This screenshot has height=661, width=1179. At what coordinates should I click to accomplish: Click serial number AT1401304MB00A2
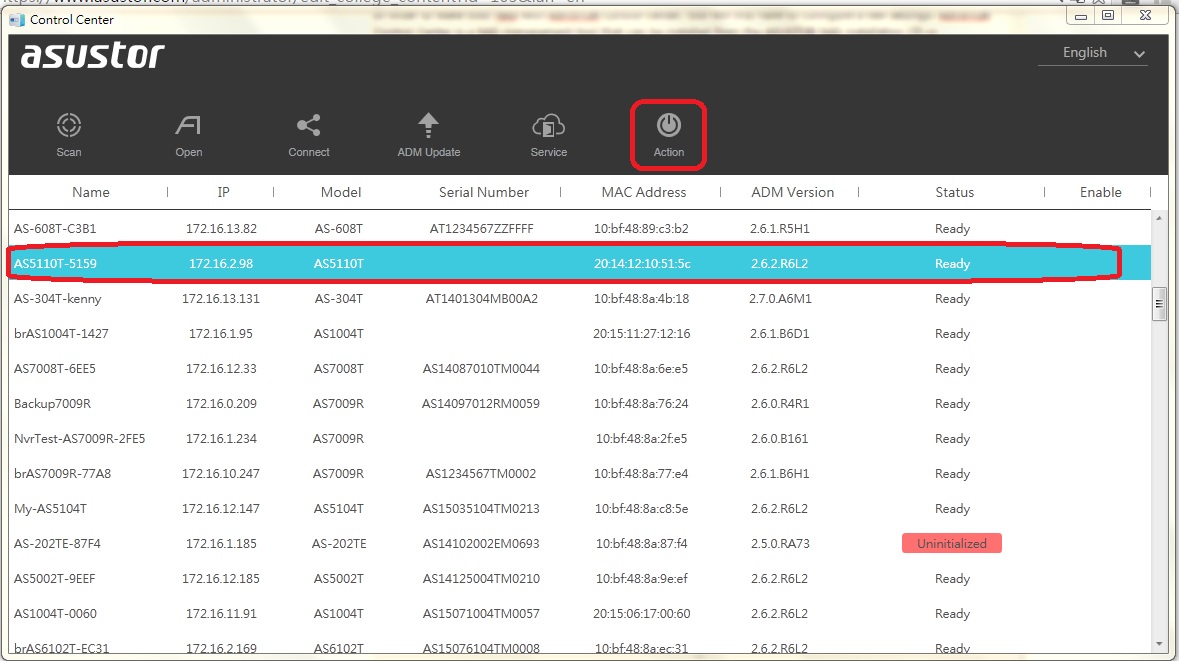click(x=482, y=299)
